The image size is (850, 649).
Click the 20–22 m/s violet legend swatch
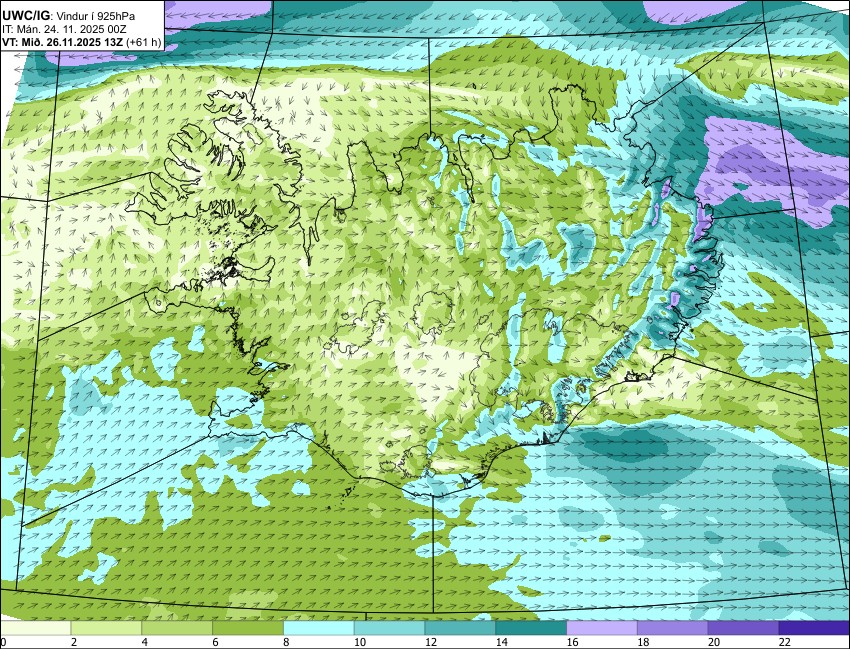click(x=744, y=628)
